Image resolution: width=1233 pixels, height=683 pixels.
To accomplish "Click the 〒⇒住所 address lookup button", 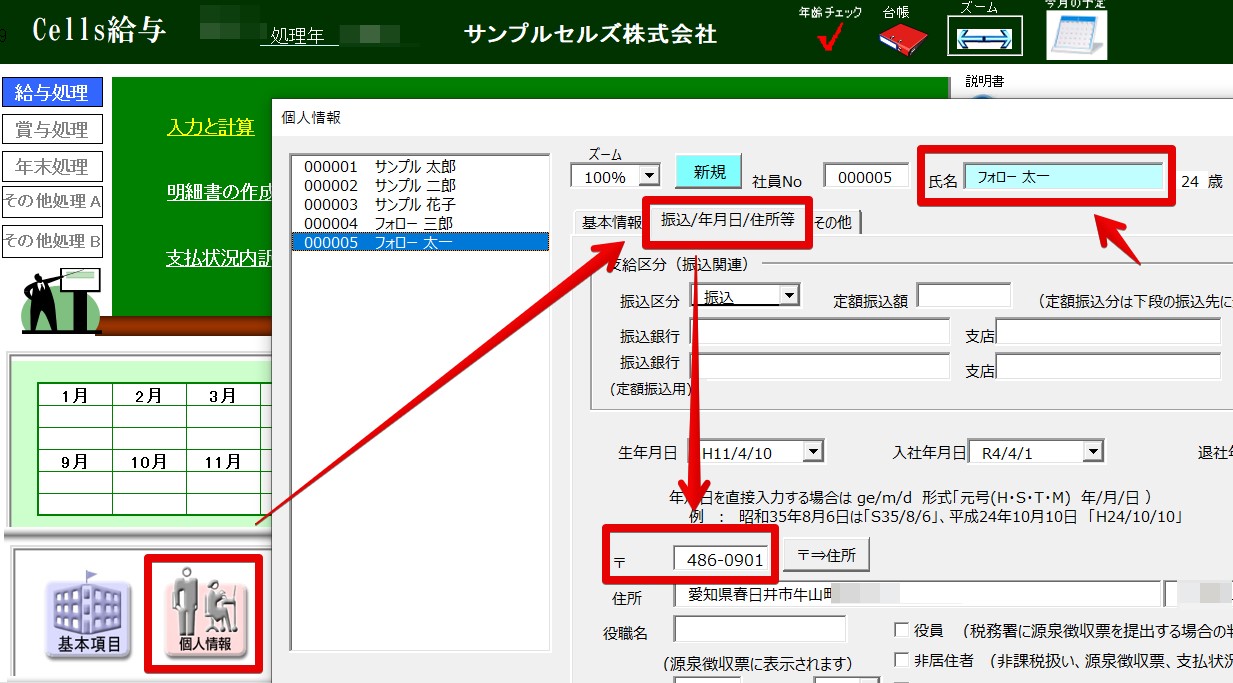I will click(826, 553).
